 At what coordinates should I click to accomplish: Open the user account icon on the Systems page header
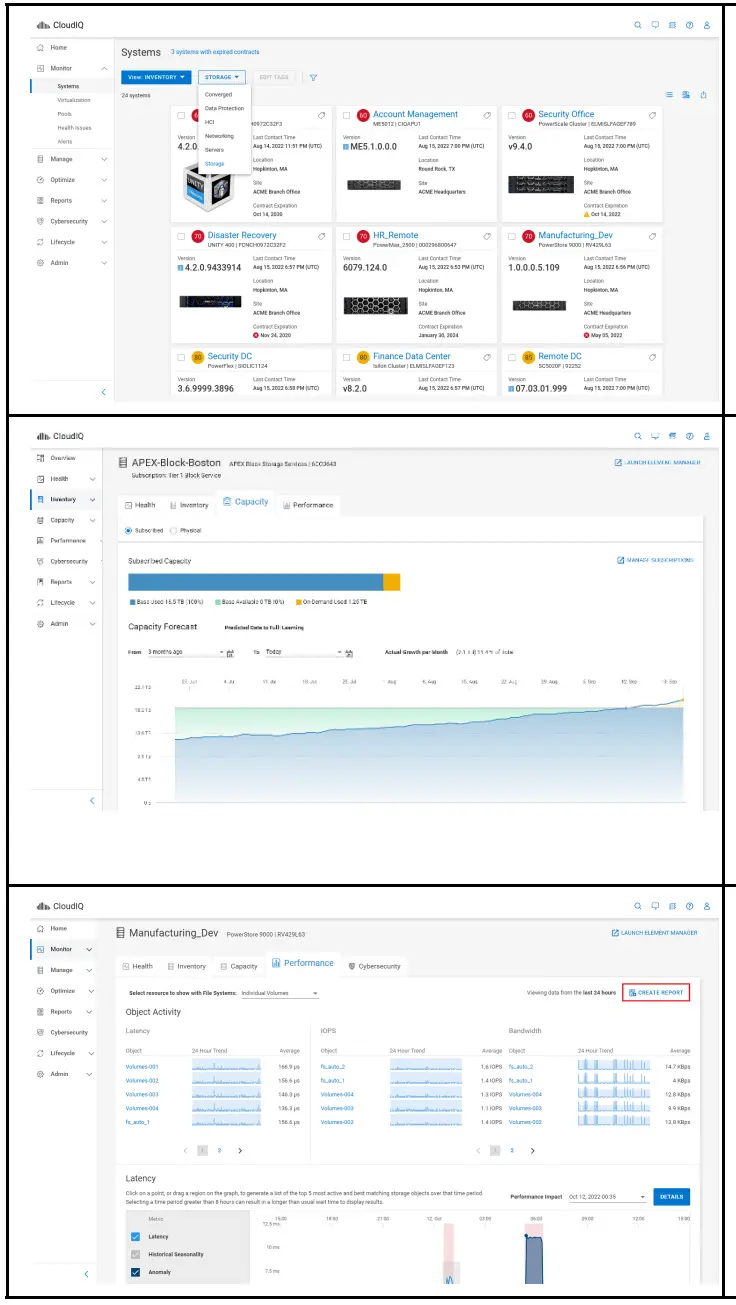[x=706, y=25]
